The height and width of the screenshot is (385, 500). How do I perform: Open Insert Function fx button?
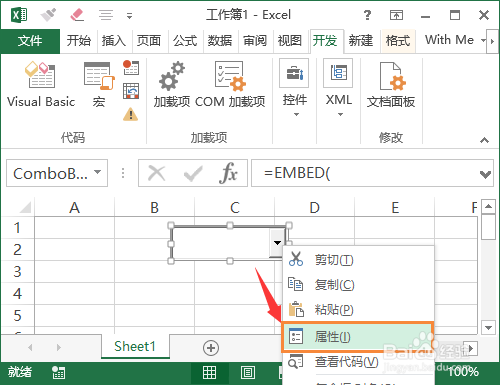(228, 173)
